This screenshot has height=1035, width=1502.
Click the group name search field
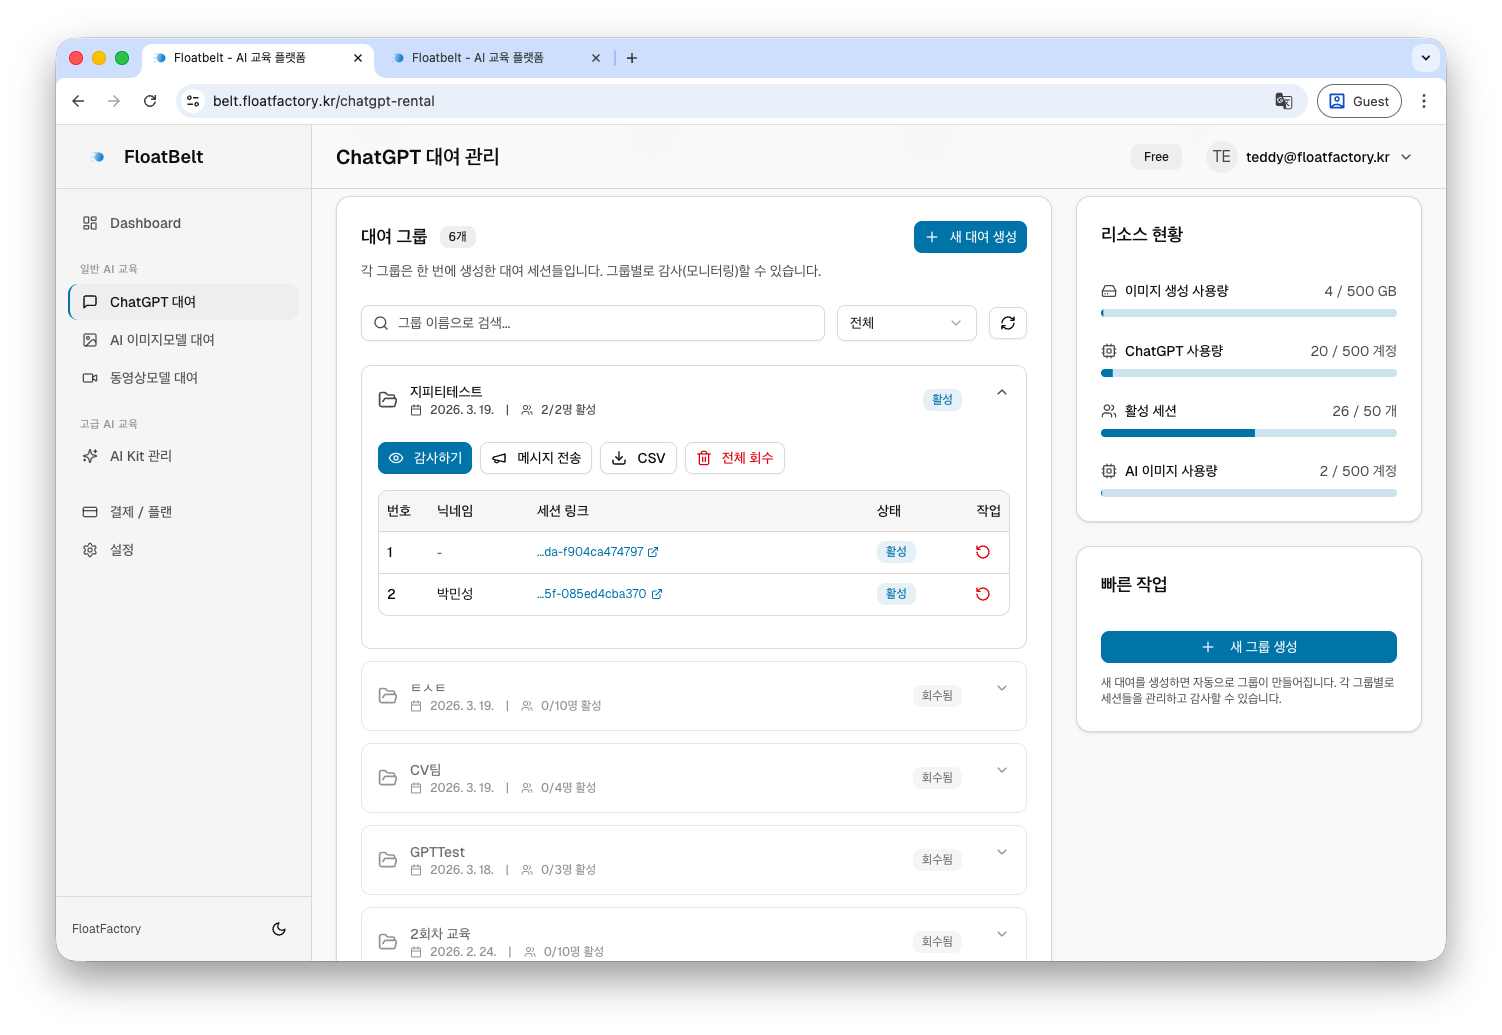(592, 322)
